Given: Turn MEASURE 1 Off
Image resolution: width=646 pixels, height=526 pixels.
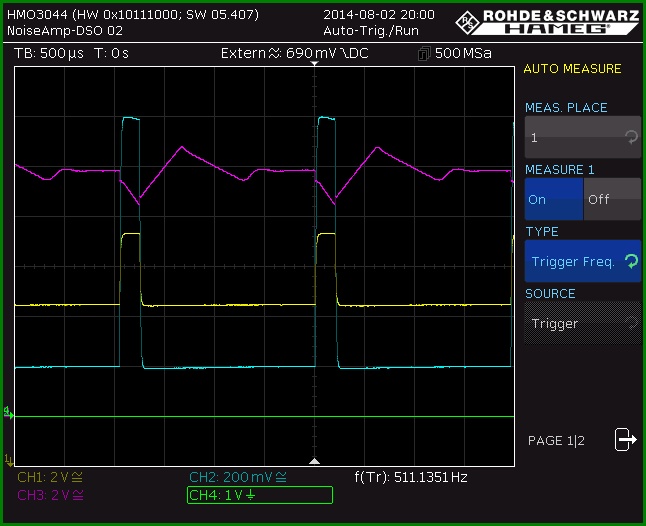Looking at the screenshot, I should point(612,199).
